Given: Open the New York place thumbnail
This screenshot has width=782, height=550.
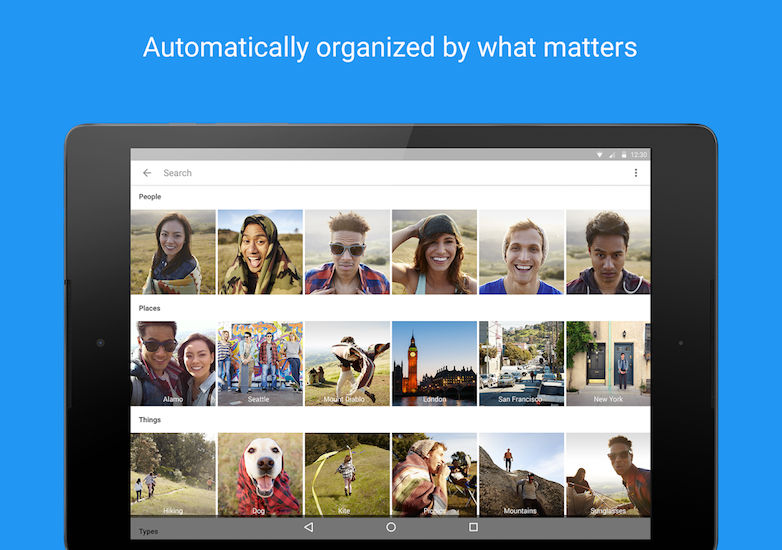Looking at the screenshot, I should tap(608, 364).
